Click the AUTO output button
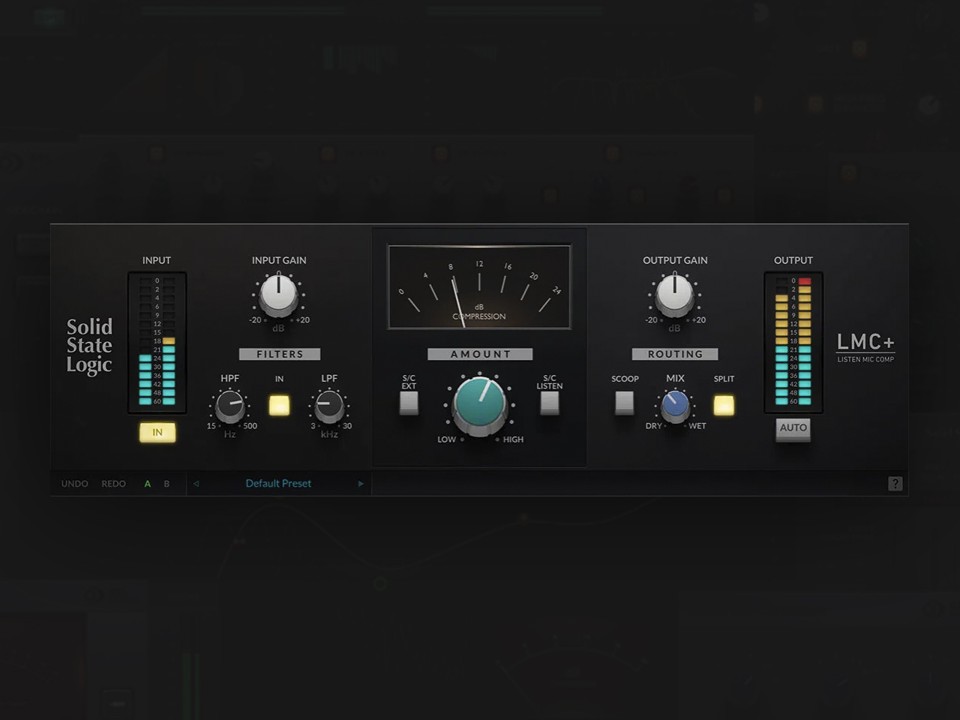 tap(793, 428)
